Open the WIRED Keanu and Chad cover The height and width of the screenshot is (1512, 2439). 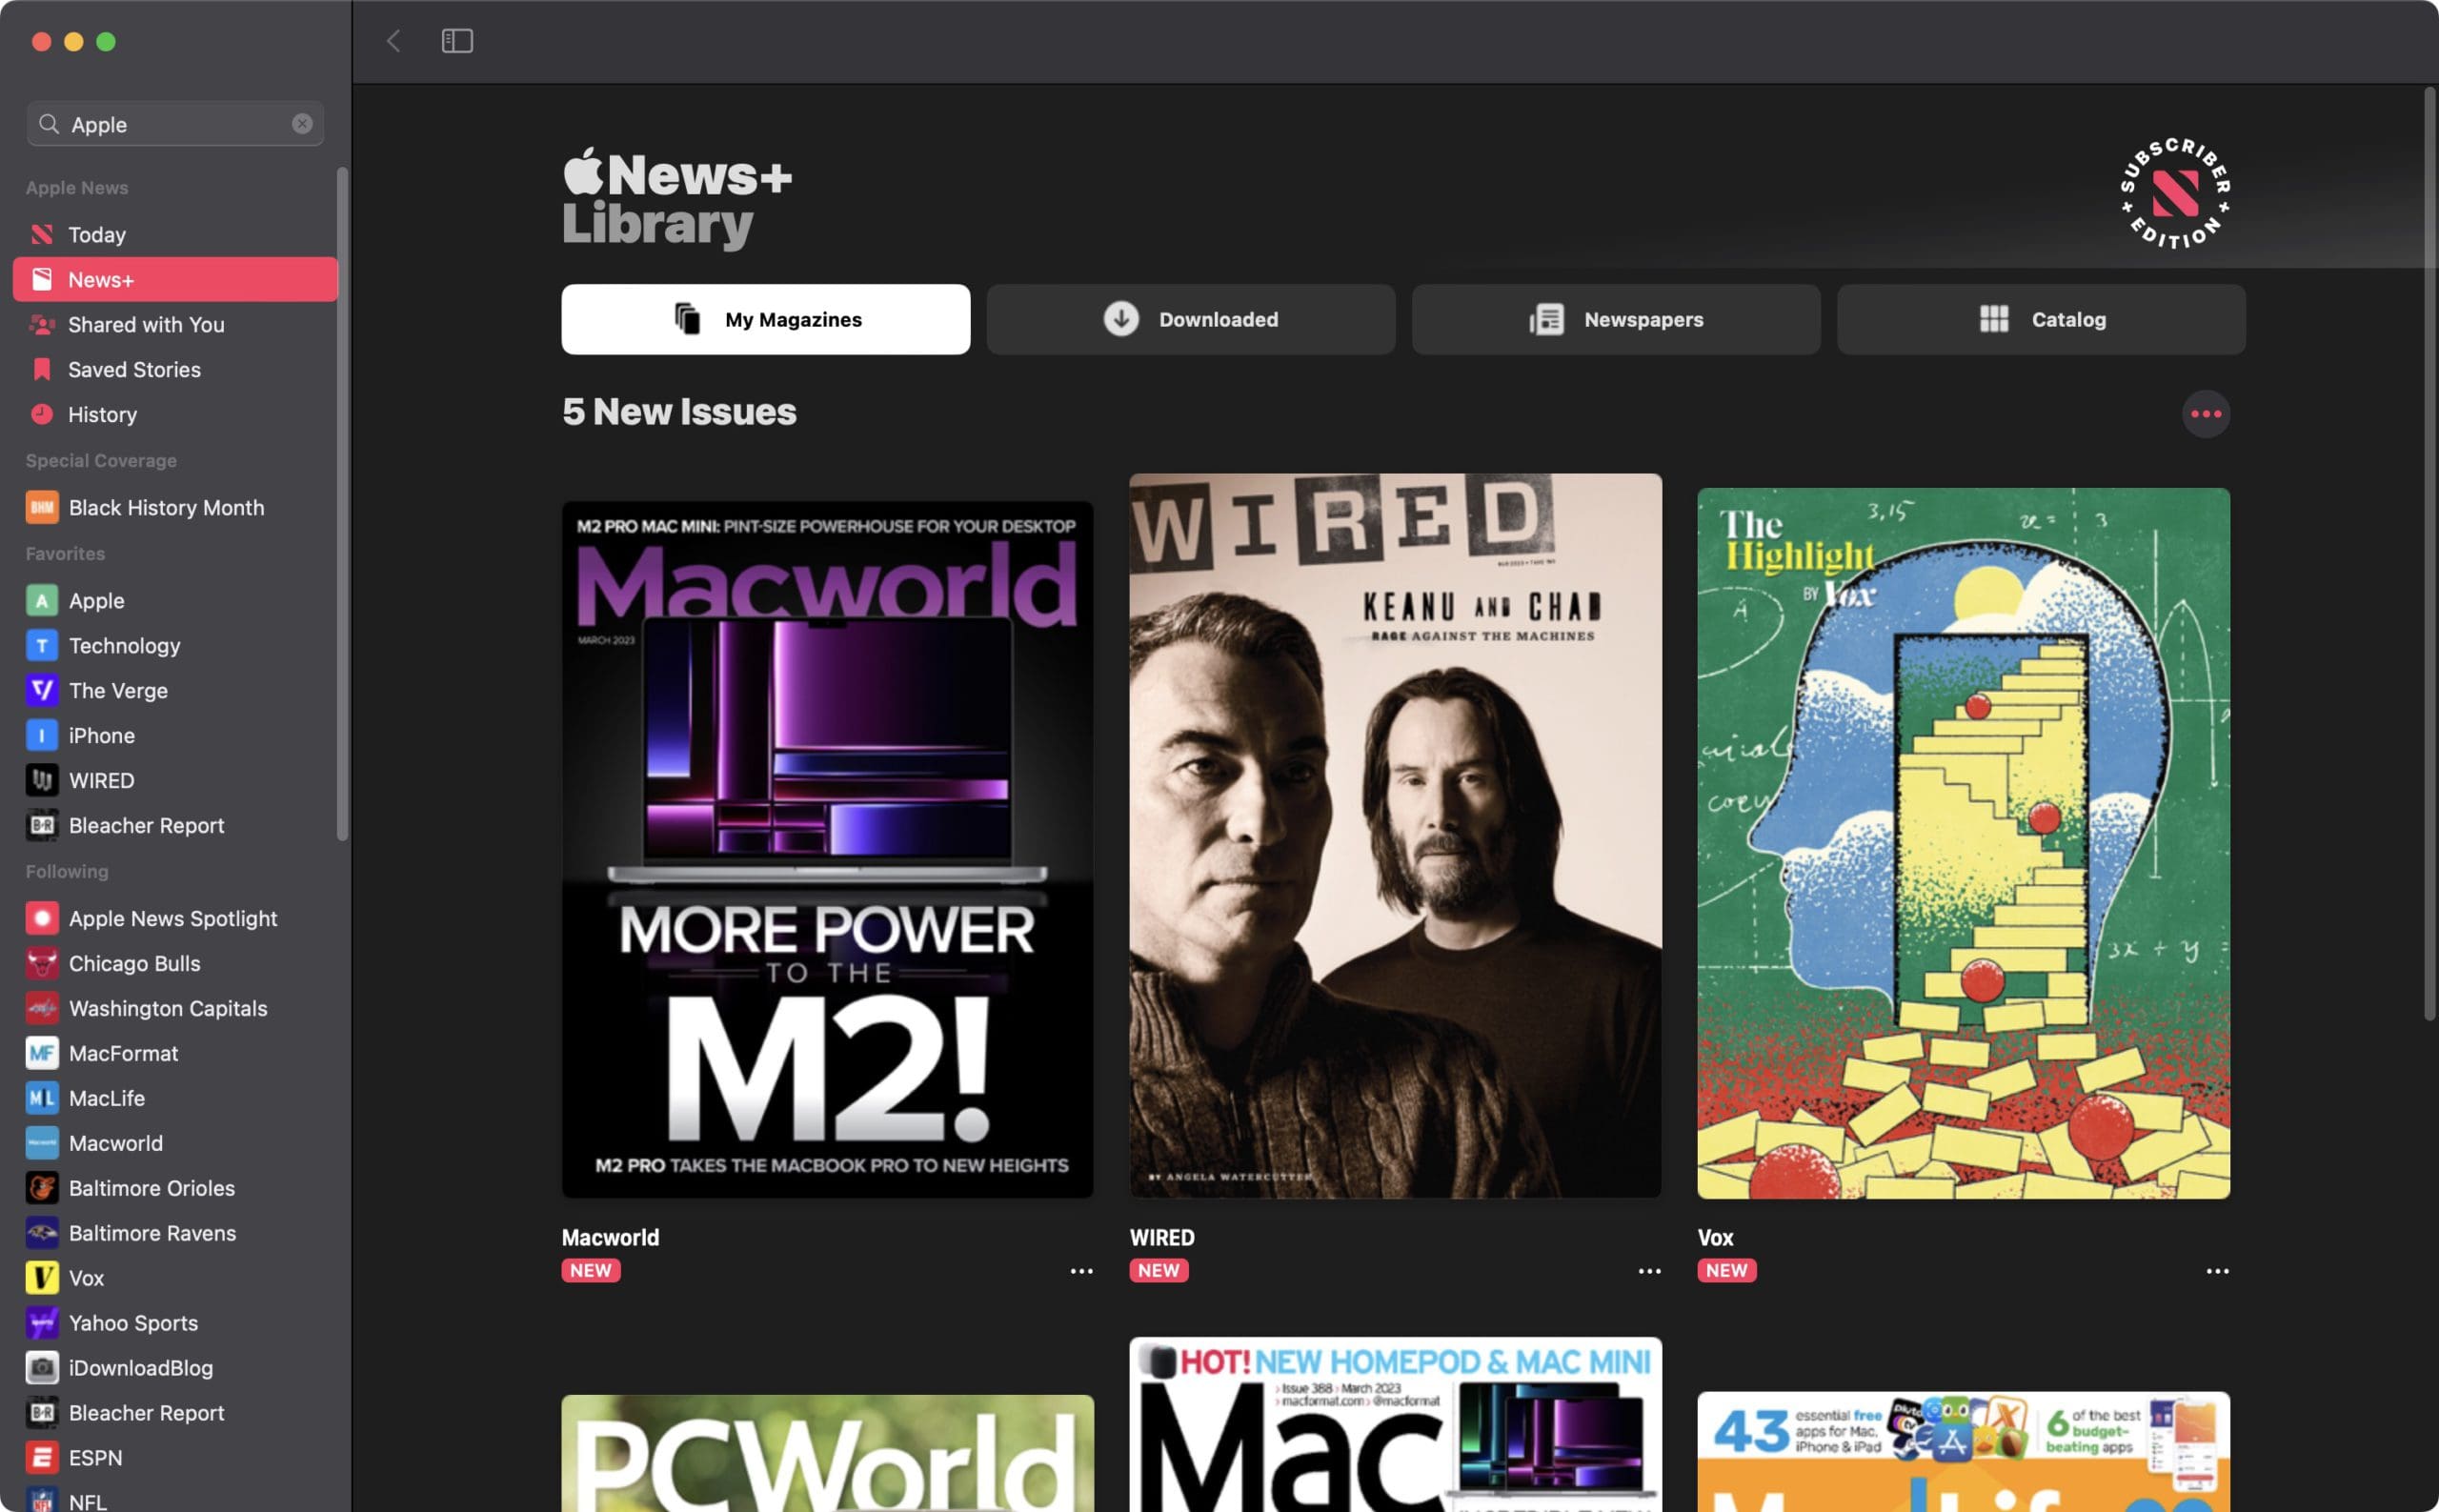tap(1396, 836)
